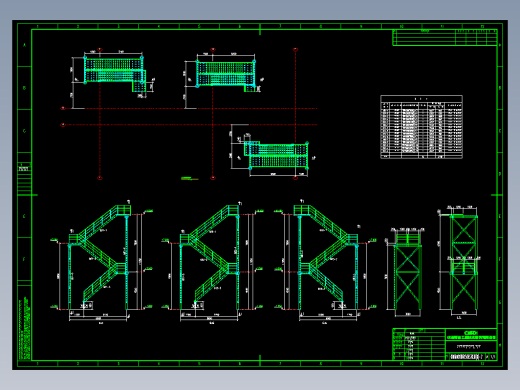Click the drawing number field in title block
Screen dimensions: 520x390
pyautogui.click(x=465, y=357)
